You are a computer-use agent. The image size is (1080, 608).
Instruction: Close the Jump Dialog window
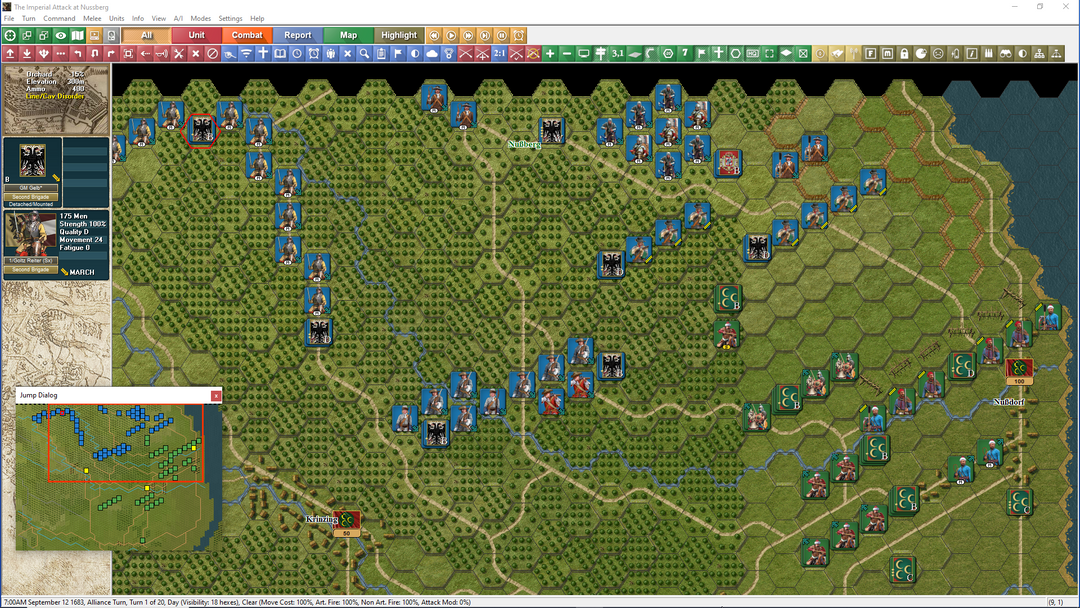[x=216, y=395]
